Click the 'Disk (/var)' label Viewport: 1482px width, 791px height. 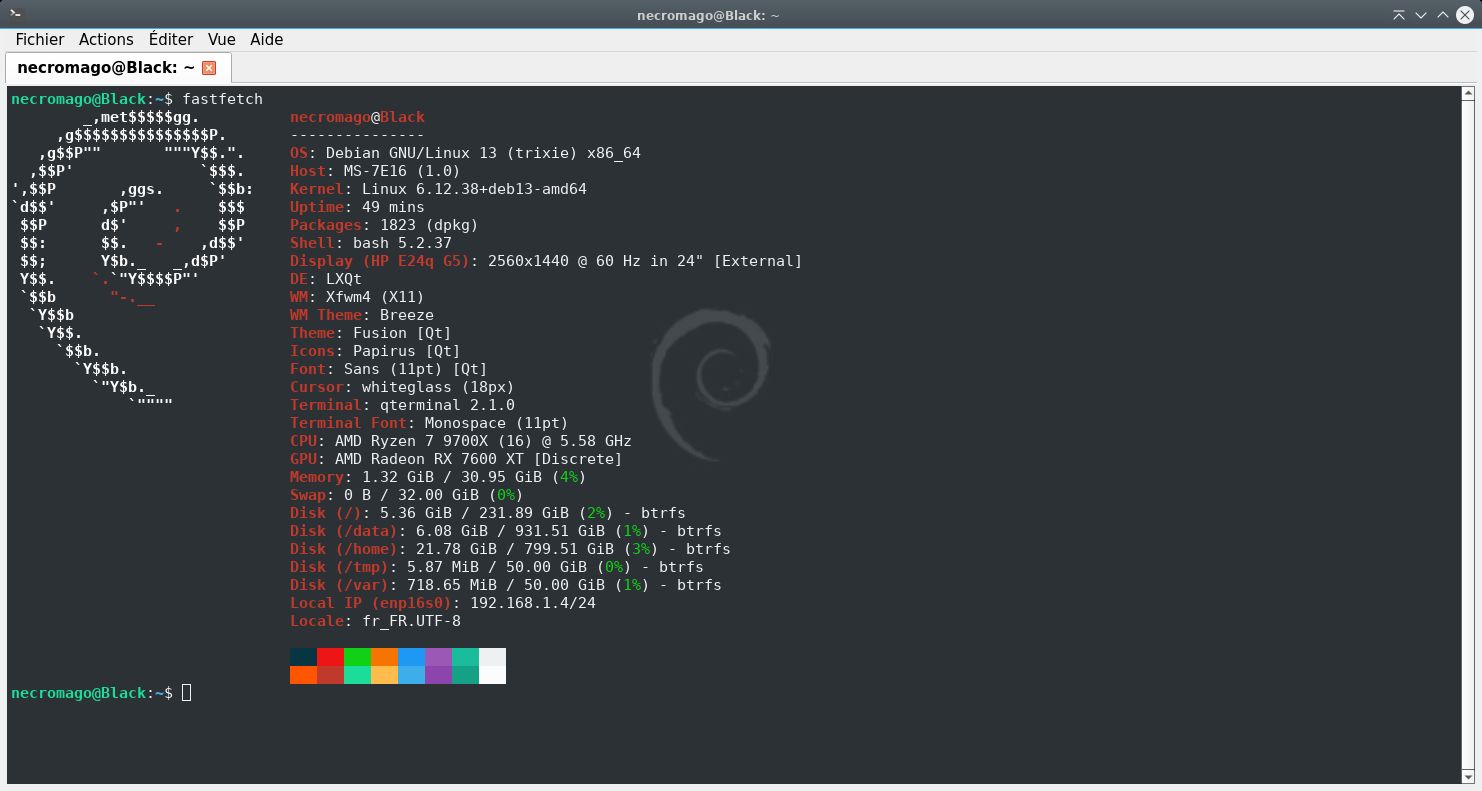tap(339, 585)
